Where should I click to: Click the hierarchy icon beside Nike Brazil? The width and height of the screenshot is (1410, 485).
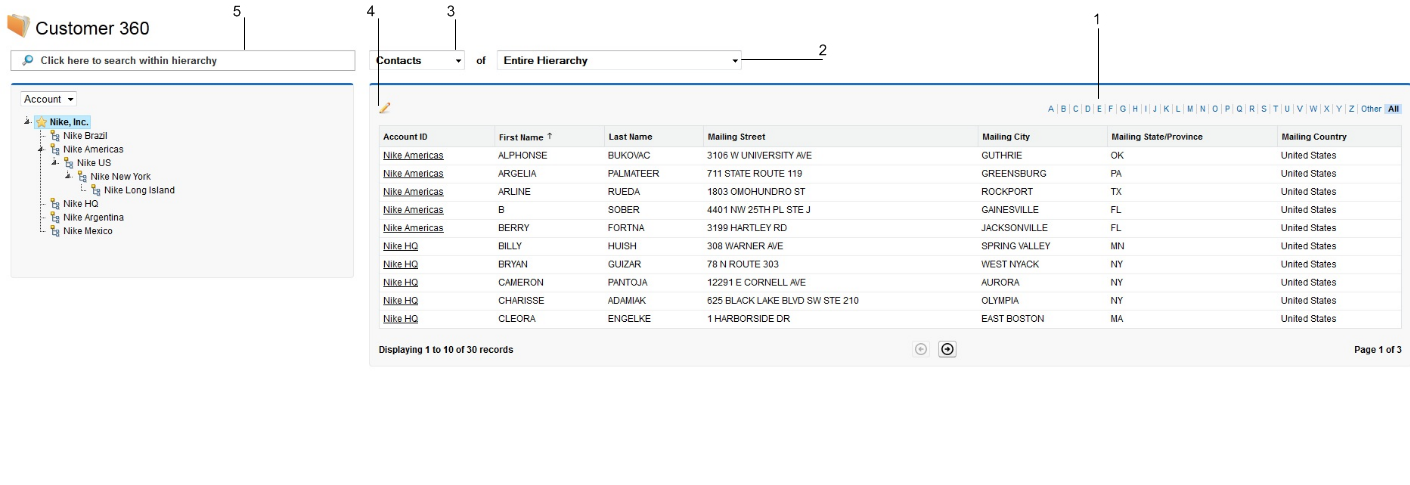[x=56, y=136]
